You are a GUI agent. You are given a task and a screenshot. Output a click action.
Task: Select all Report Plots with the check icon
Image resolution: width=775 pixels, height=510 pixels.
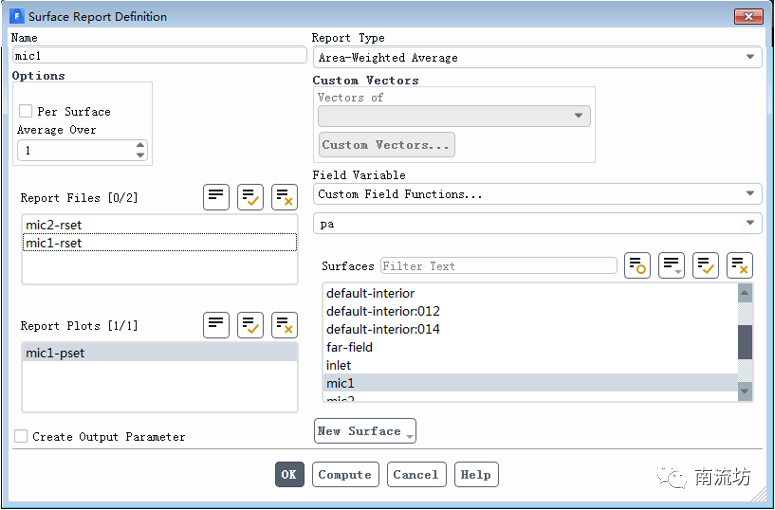pos(250,325)
